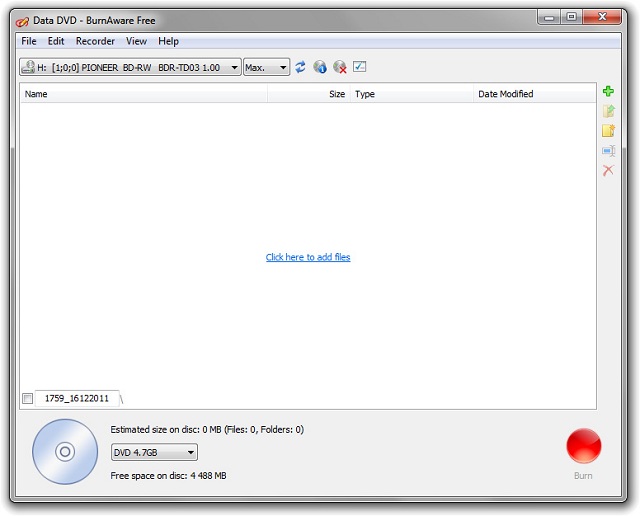
Task: Click the erase disc icon
Action: (x=340, y=67)
